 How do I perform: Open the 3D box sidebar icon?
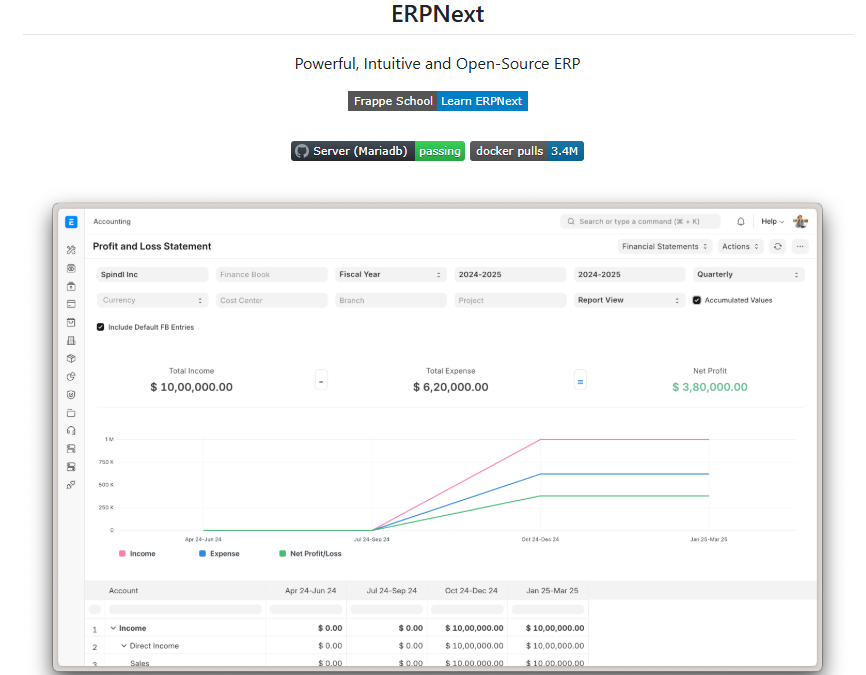(x=71, y=358)
